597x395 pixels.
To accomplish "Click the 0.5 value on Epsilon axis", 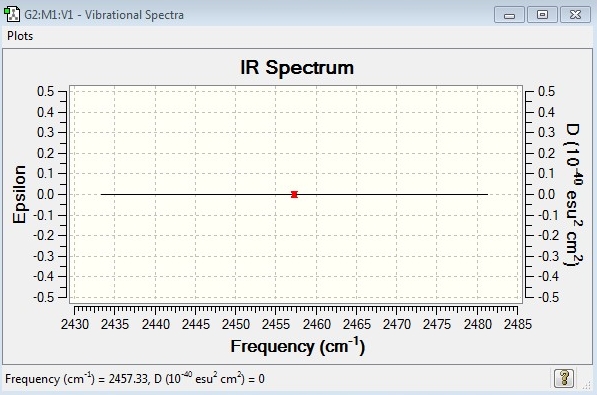I will tap(46, 92).
